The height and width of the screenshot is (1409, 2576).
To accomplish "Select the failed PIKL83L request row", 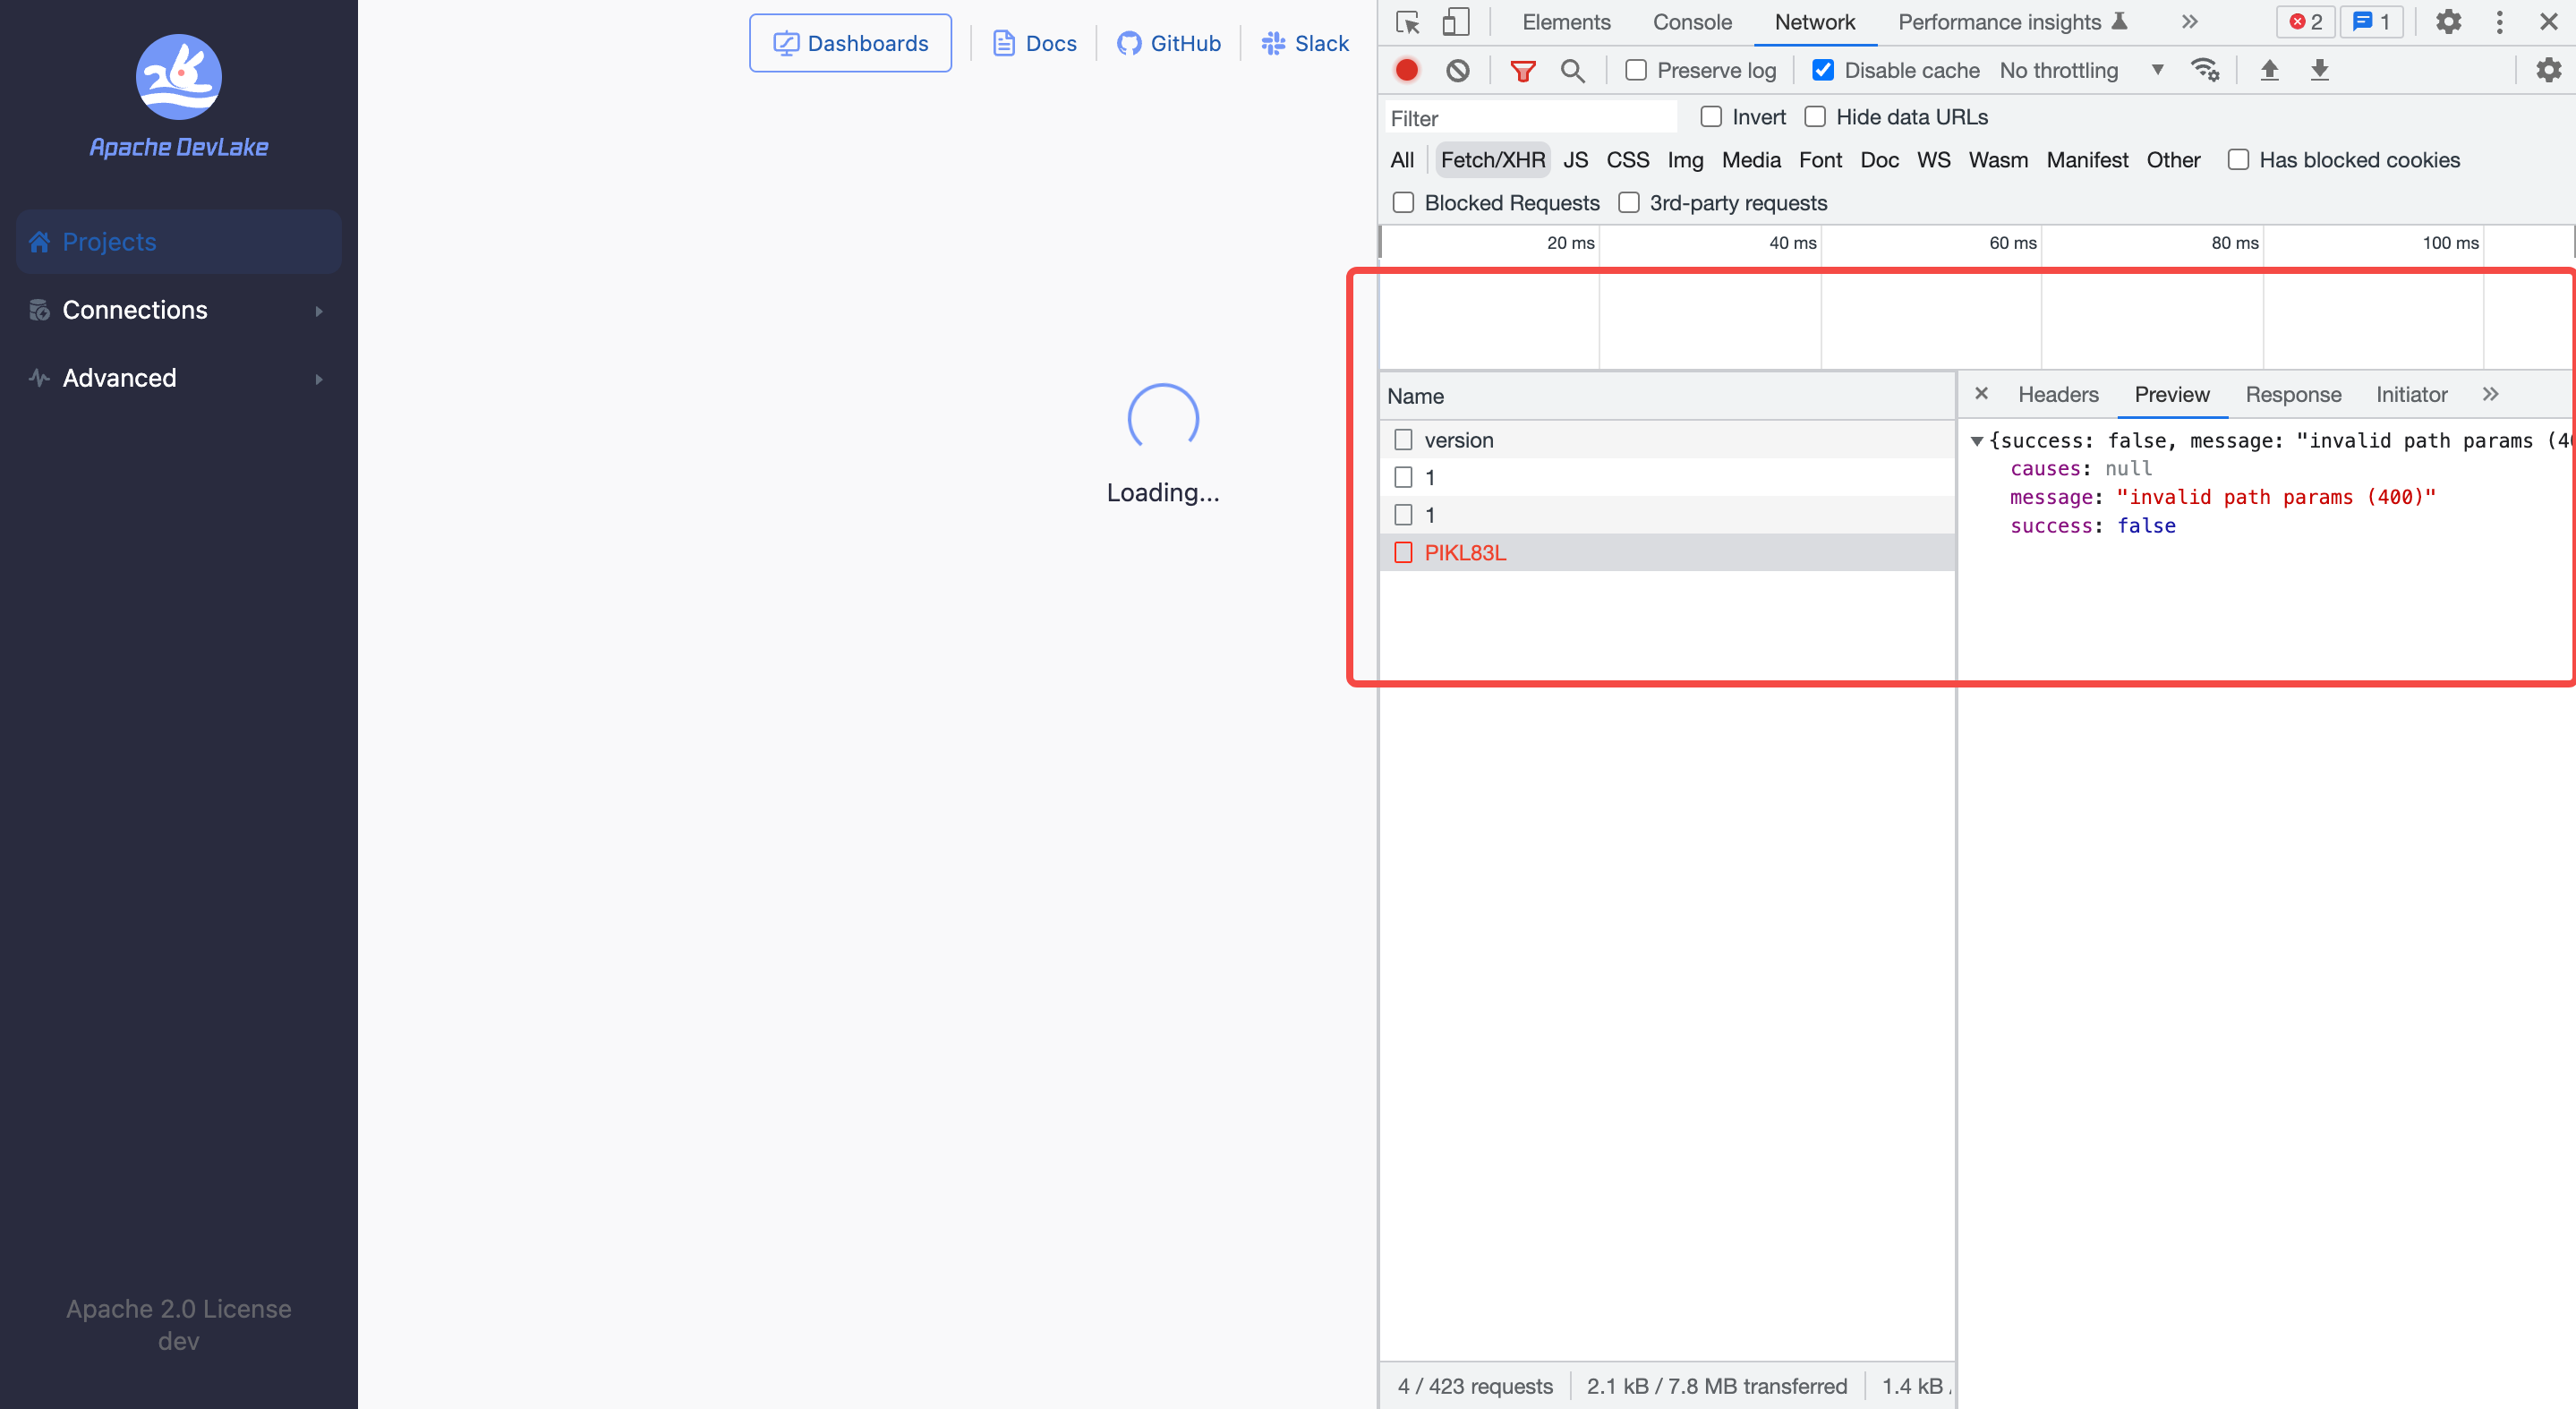I will coord(1464,553).
